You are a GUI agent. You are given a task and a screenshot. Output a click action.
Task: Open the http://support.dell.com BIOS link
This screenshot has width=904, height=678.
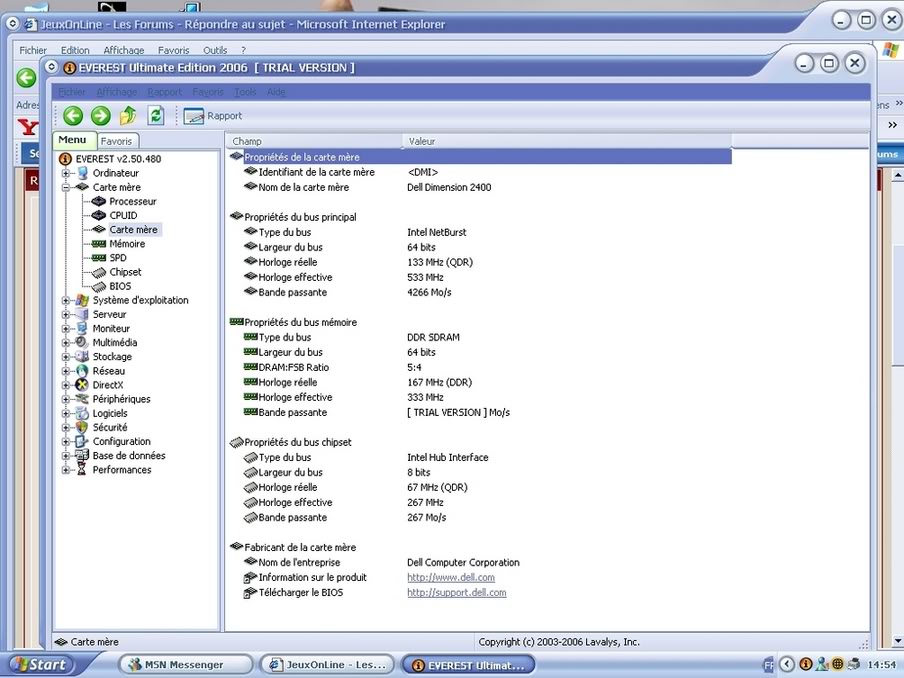[x=457, y=593]
